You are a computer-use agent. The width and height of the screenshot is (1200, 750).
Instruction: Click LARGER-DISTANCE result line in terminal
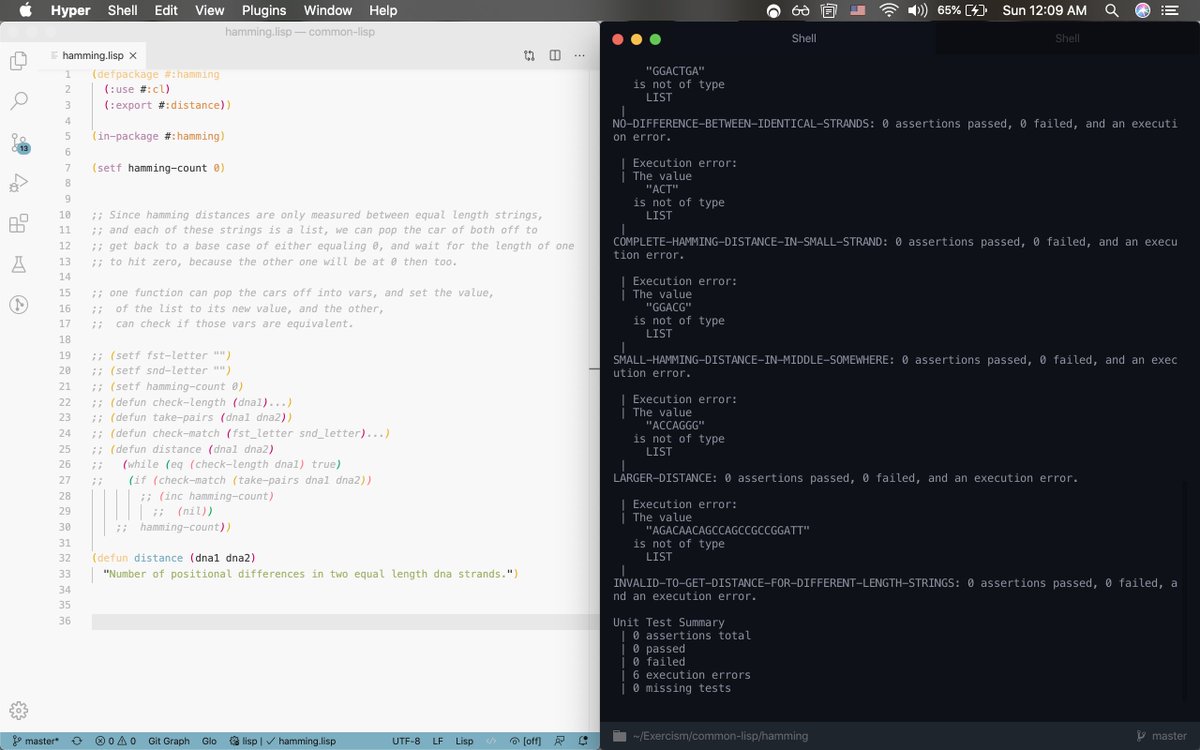(x=845, y=478)
